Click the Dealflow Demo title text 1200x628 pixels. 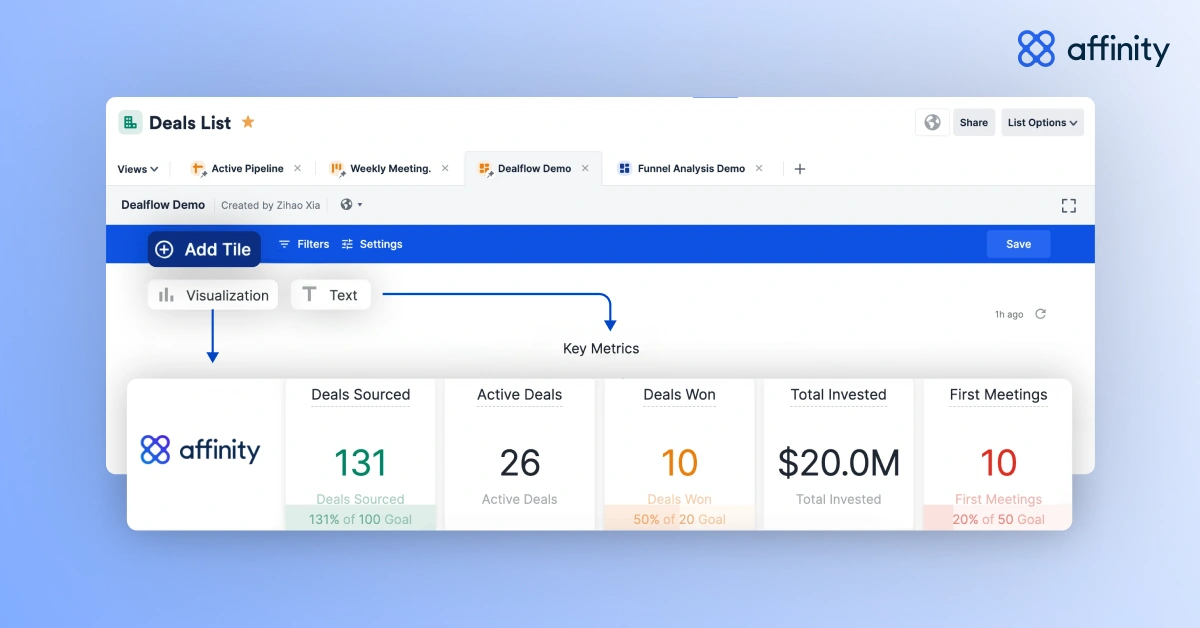163,205
